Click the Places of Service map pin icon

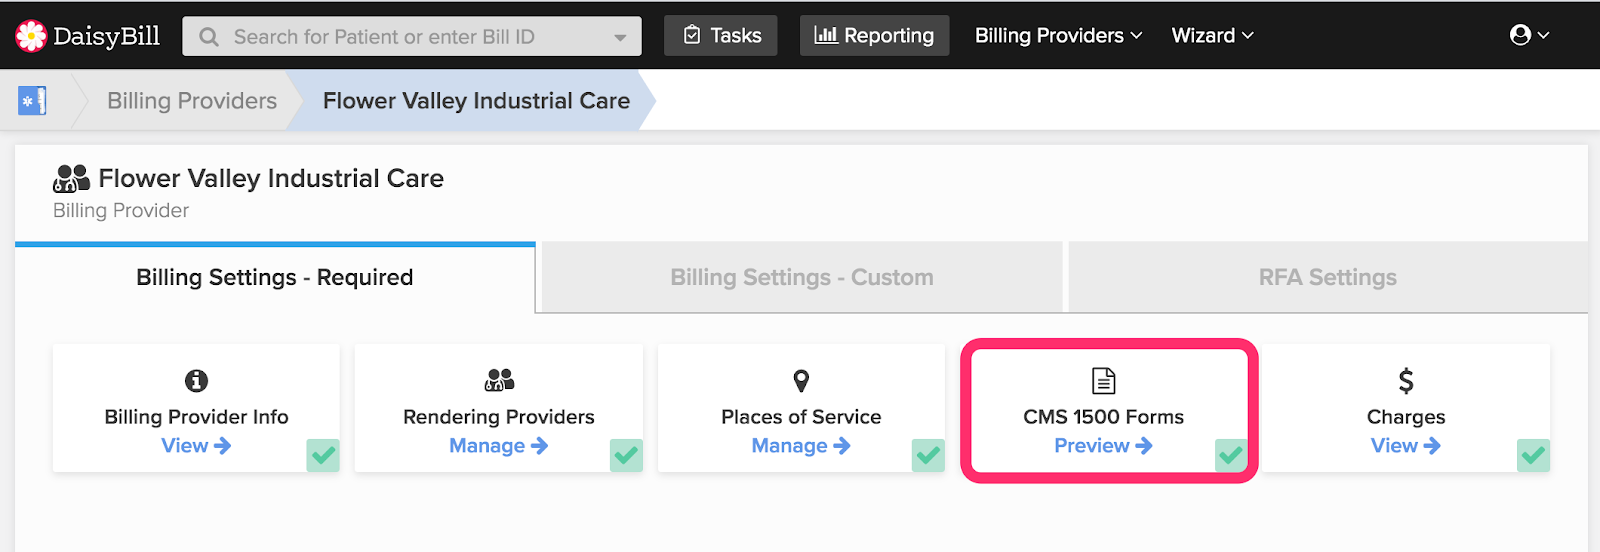point(801,381)
